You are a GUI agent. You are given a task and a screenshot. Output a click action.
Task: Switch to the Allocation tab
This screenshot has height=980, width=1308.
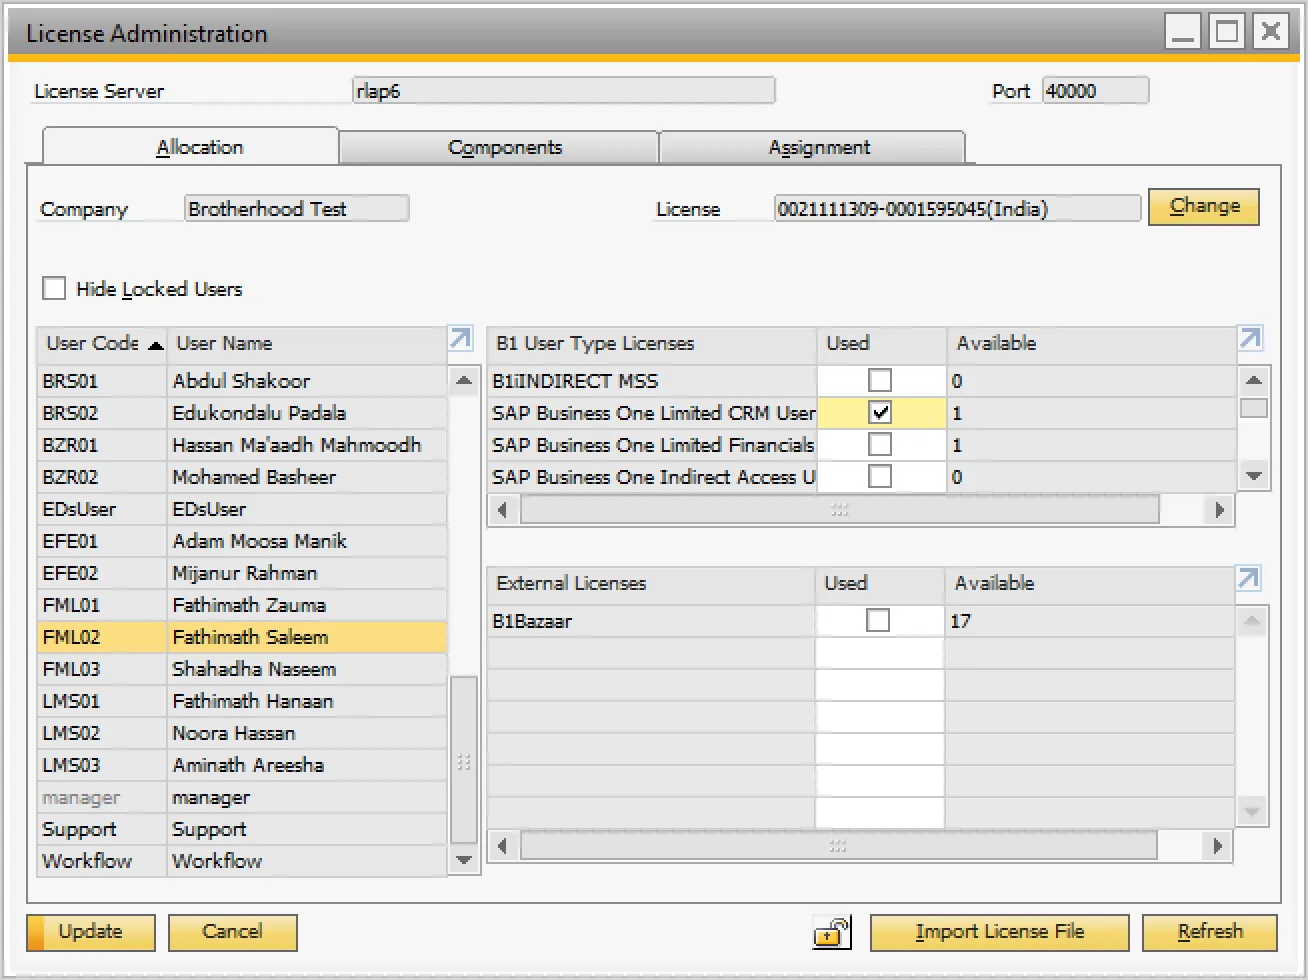click(190, 147)
